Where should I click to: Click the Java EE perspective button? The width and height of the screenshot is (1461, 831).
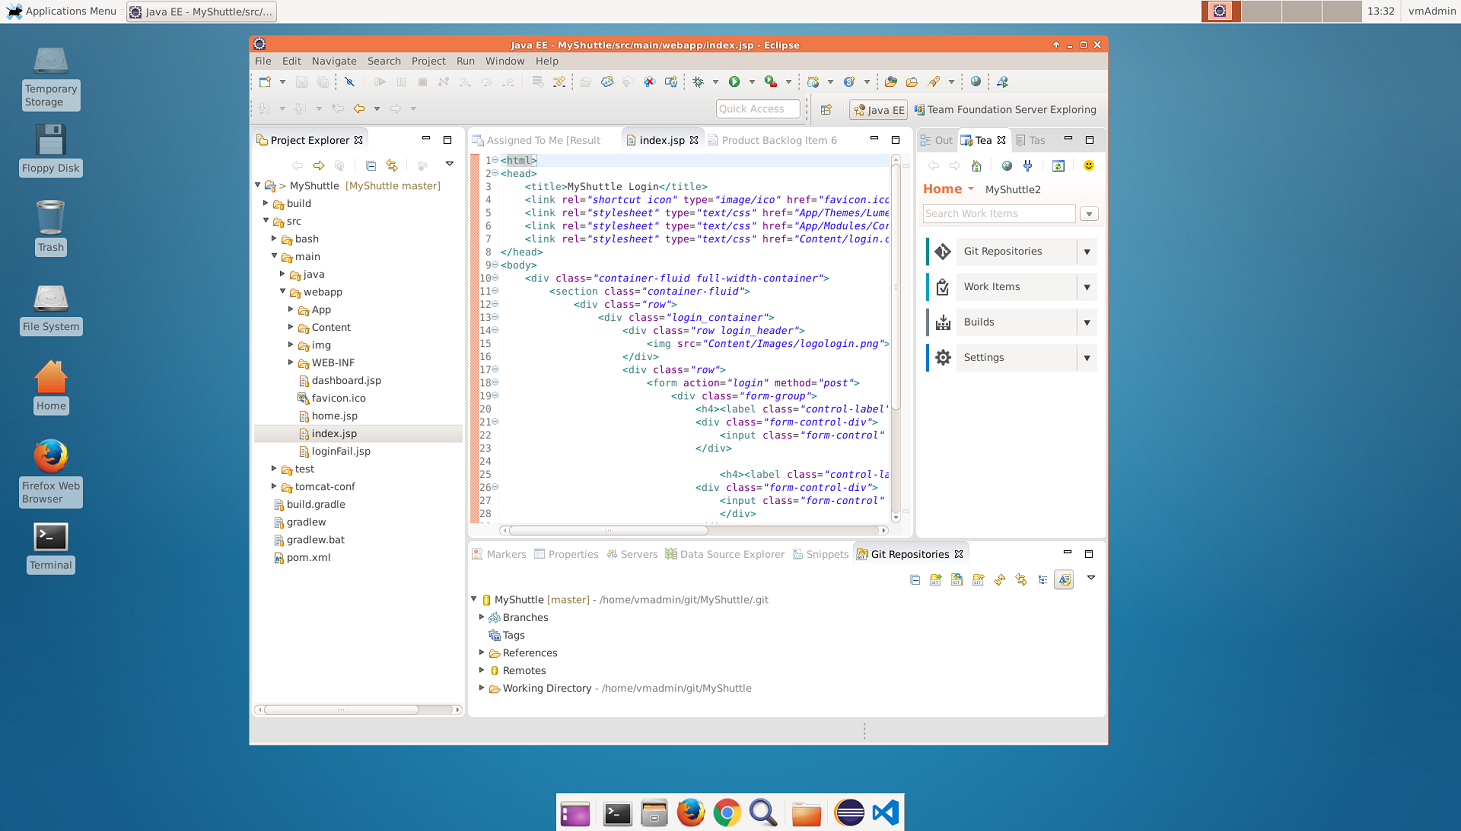(879, 110)
